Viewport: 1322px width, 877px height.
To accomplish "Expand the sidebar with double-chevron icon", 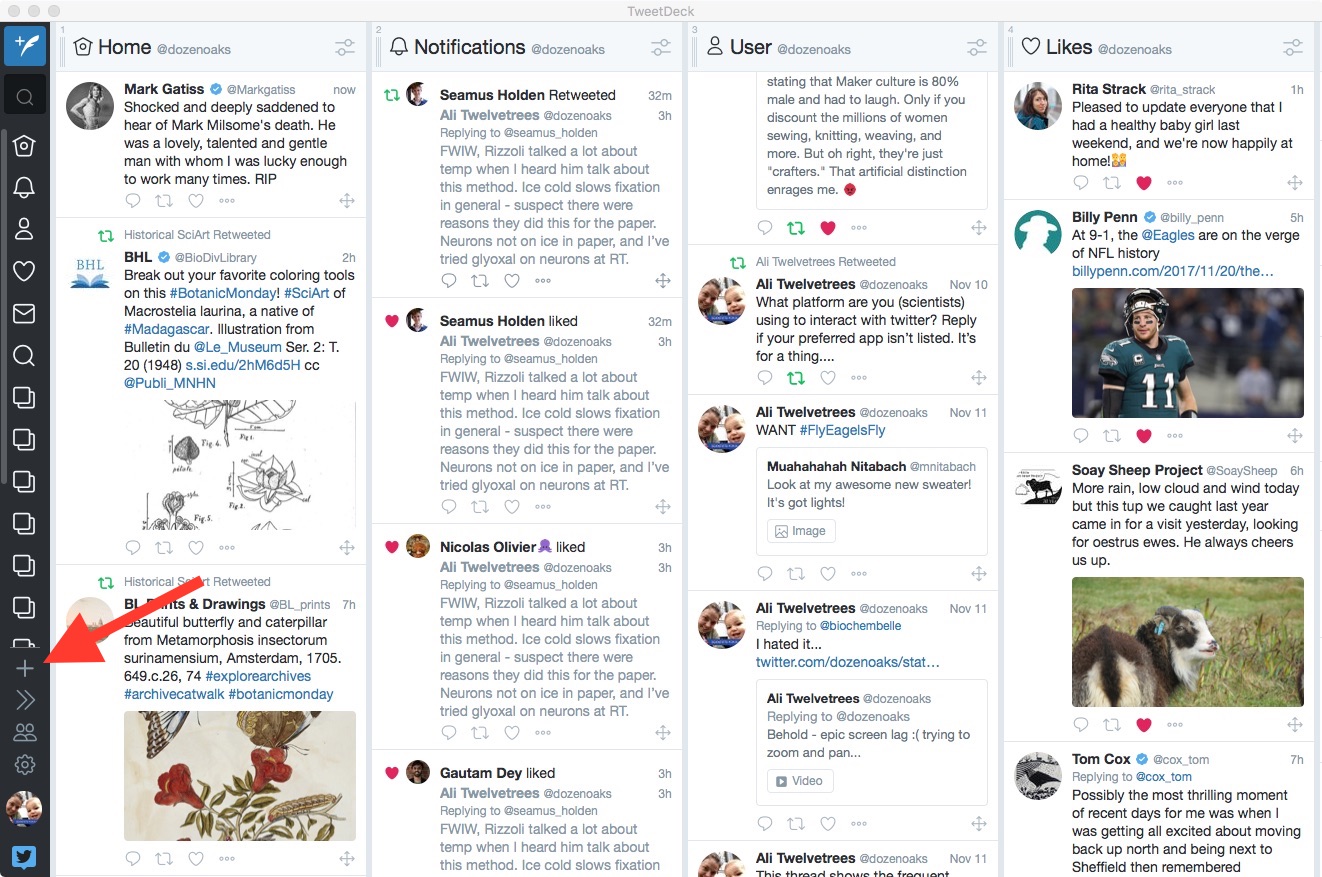I will [25, 700].
